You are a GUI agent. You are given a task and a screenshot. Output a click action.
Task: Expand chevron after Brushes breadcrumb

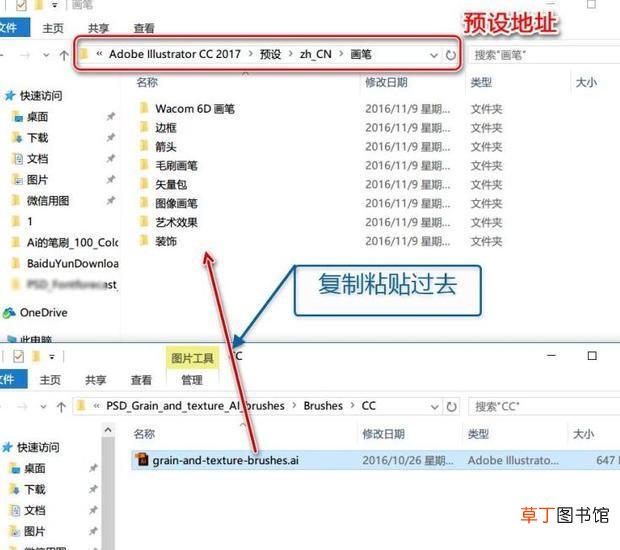pos(352,406)
